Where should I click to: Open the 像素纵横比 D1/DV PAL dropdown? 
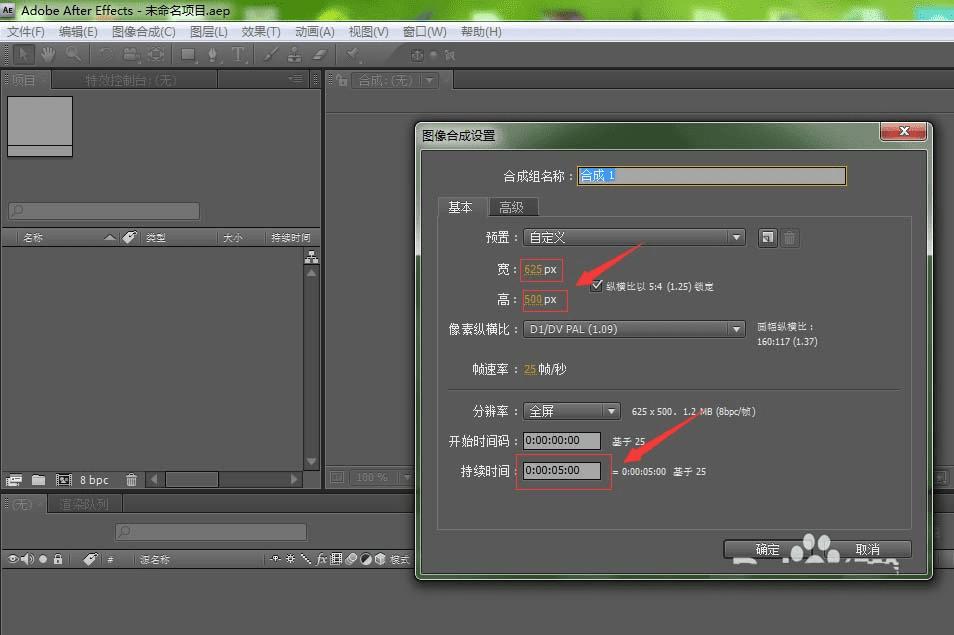[633, 329]
